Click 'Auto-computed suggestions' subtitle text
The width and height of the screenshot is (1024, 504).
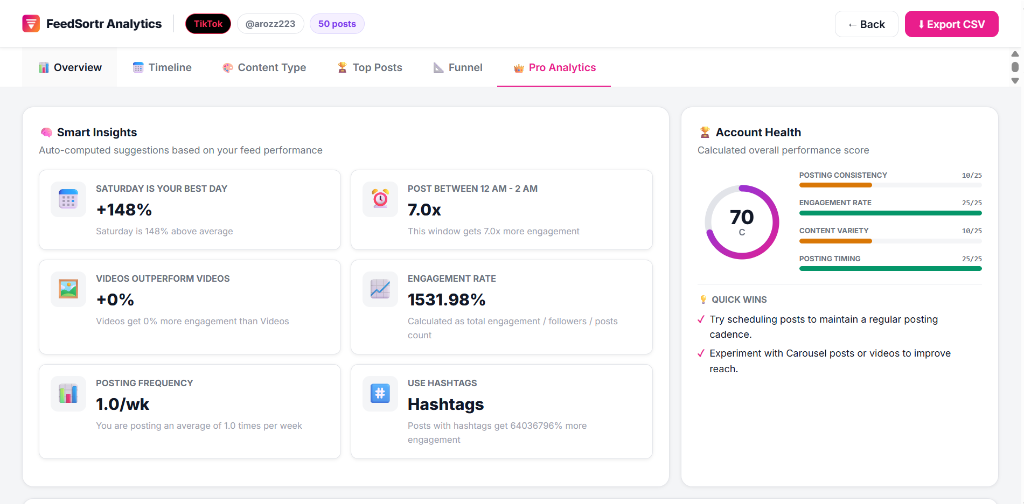coord(181,150)
